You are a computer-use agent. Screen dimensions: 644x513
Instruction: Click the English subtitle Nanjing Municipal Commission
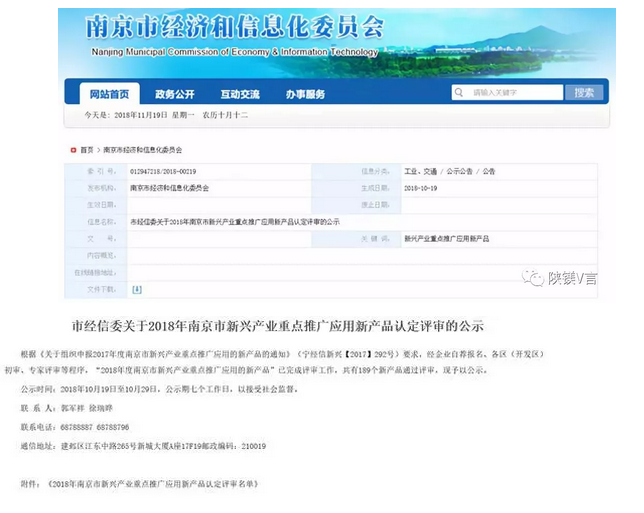pyautogui.click(x=235, y=52)
